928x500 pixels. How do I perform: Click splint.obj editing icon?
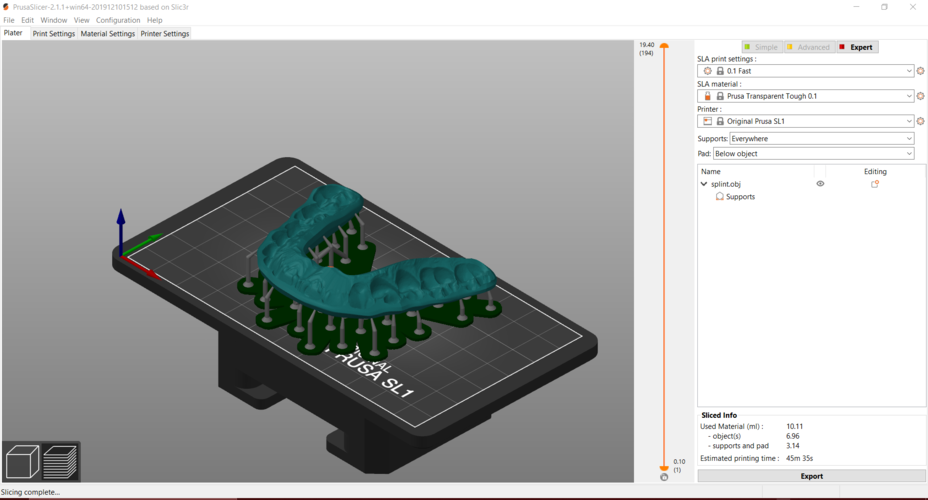(x=875, y=184)
